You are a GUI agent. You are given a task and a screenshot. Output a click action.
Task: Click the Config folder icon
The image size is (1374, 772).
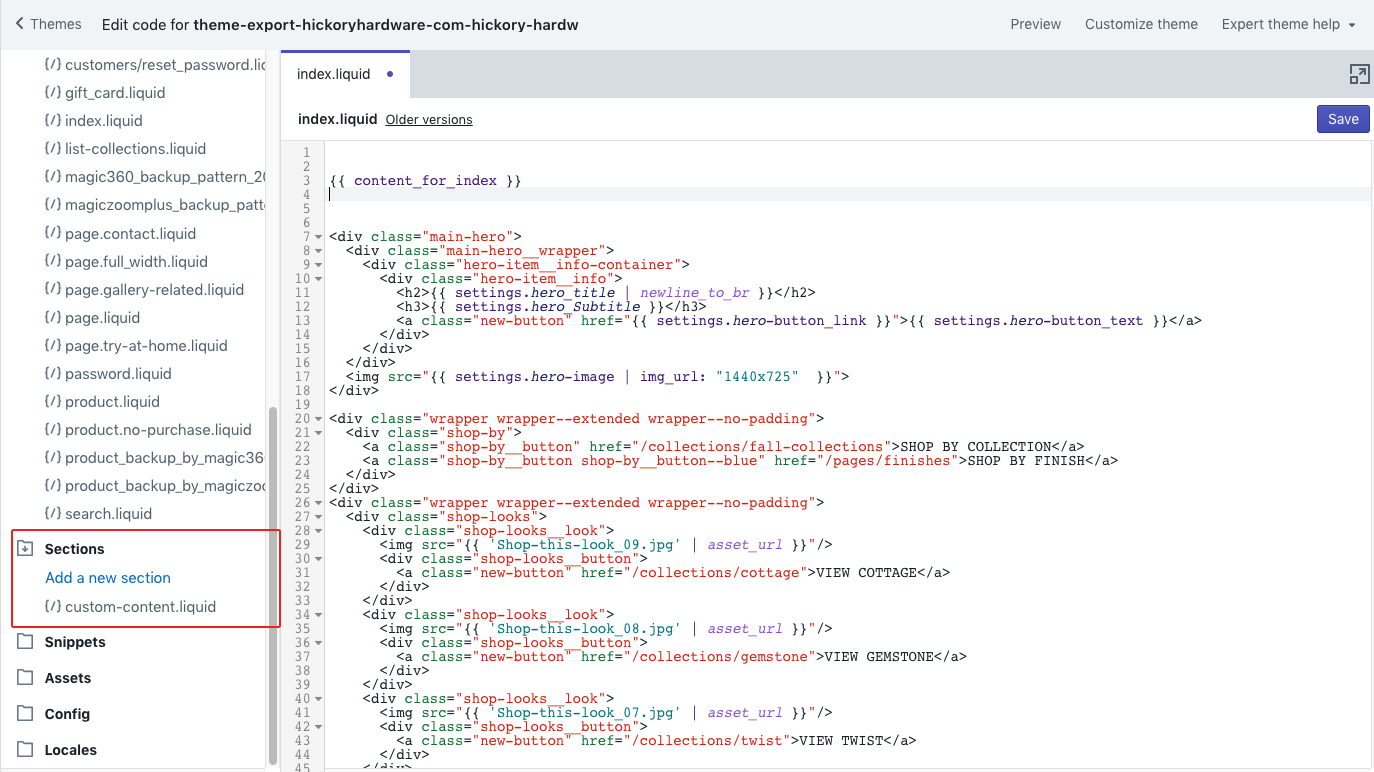click(x=25, y=713)
